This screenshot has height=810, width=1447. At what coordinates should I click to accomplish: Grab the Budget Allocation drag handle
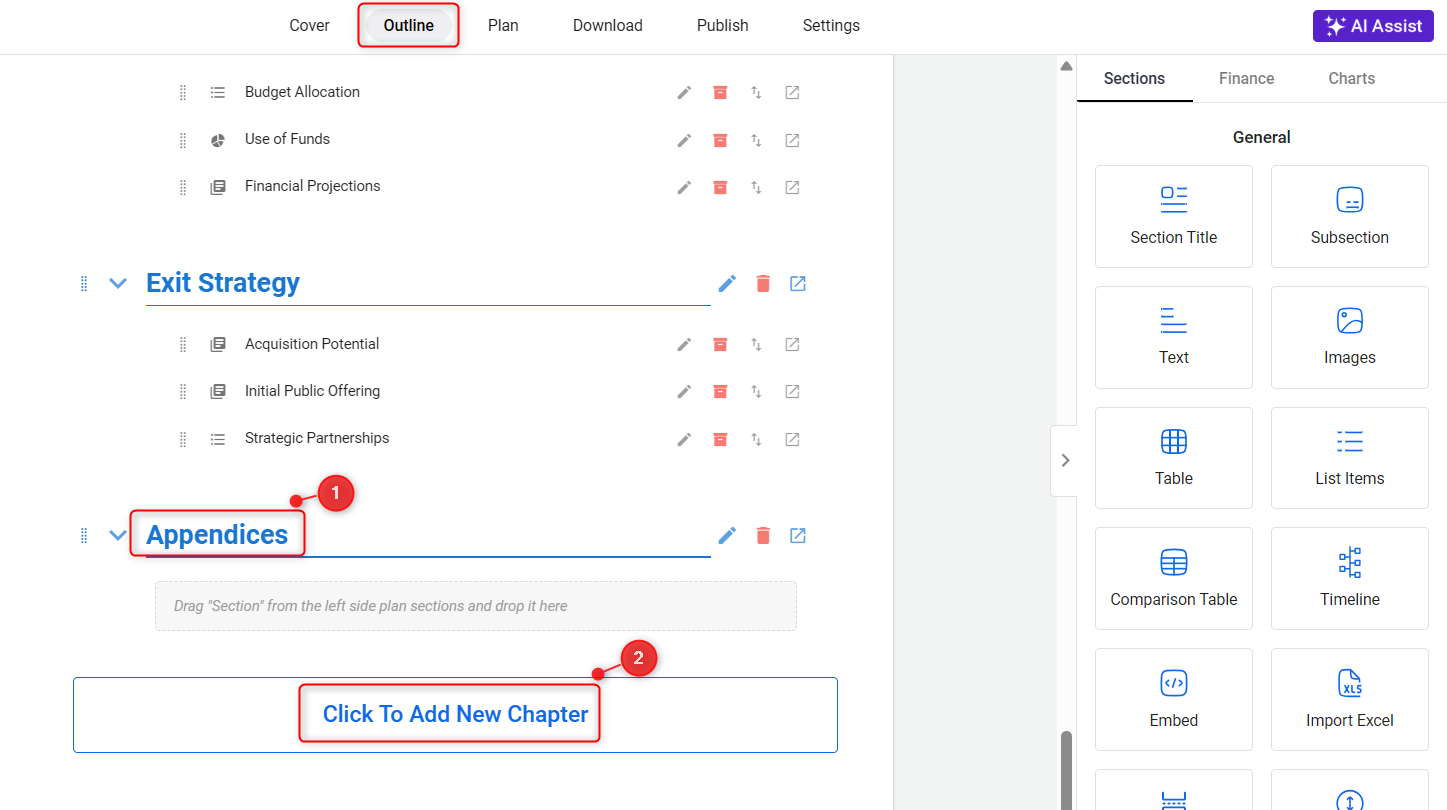pyautogui.click(x=183, y=92)
